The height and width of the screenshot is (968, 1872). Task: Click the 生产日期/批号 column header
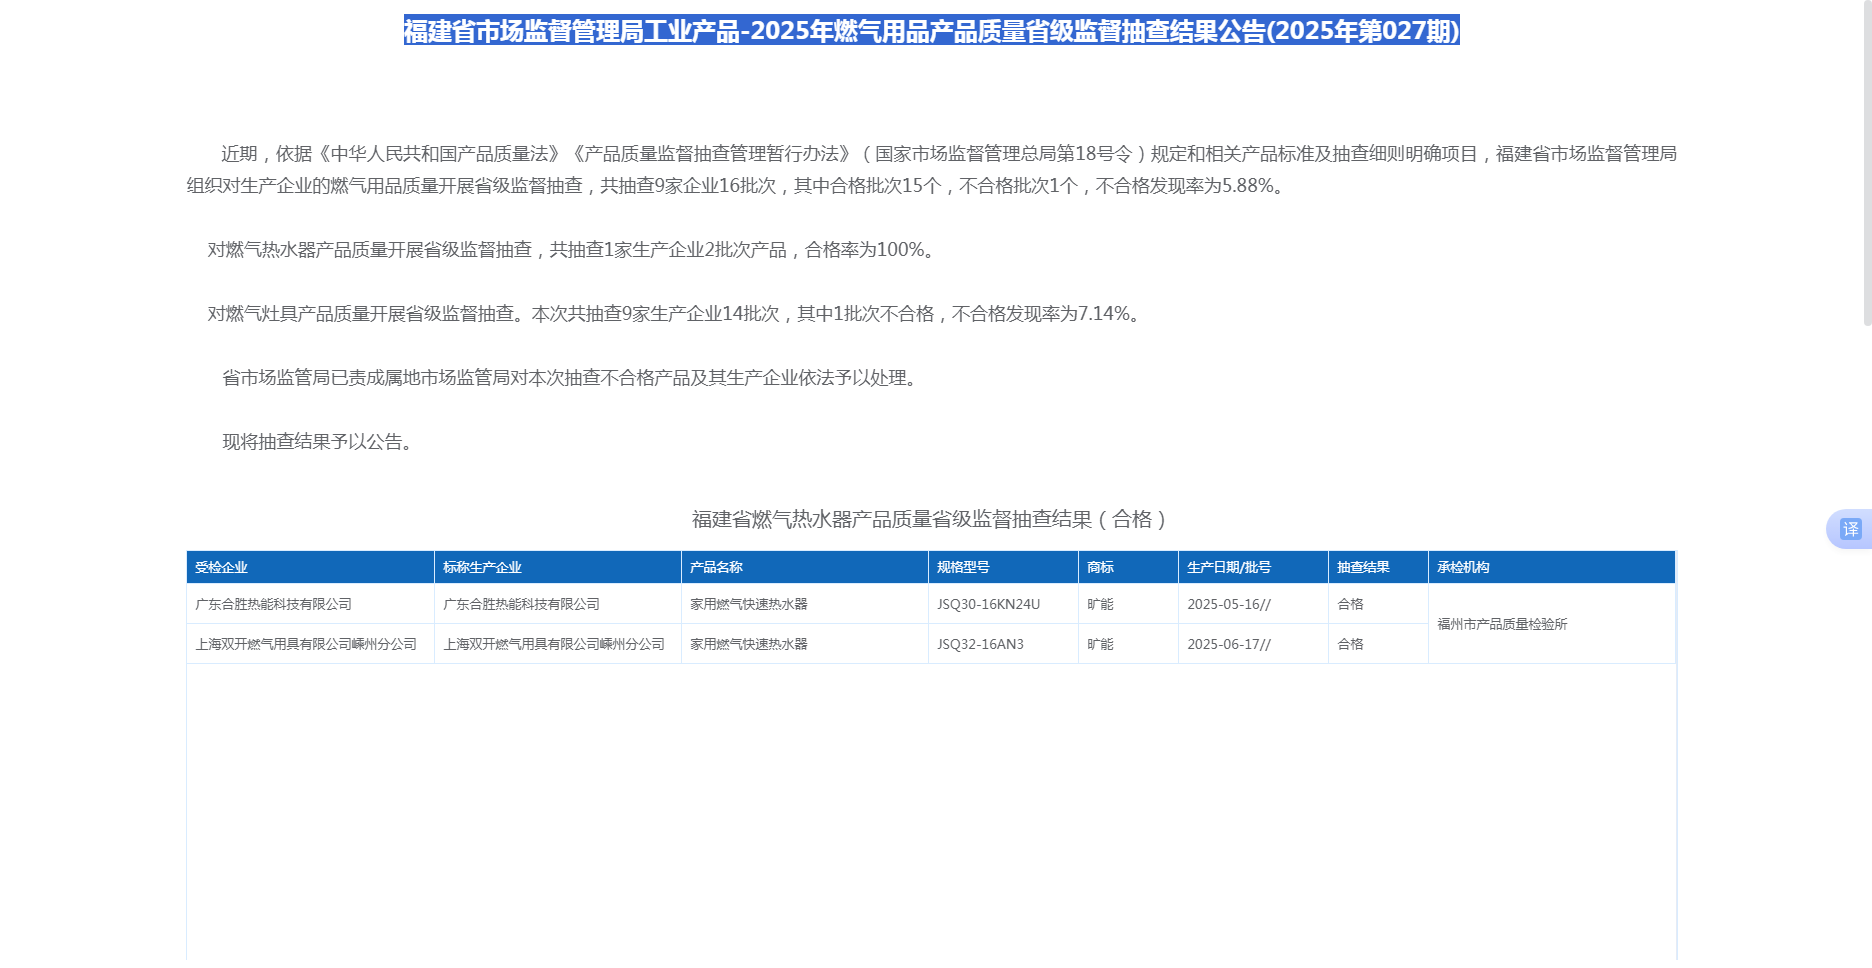pos(1228,567)
